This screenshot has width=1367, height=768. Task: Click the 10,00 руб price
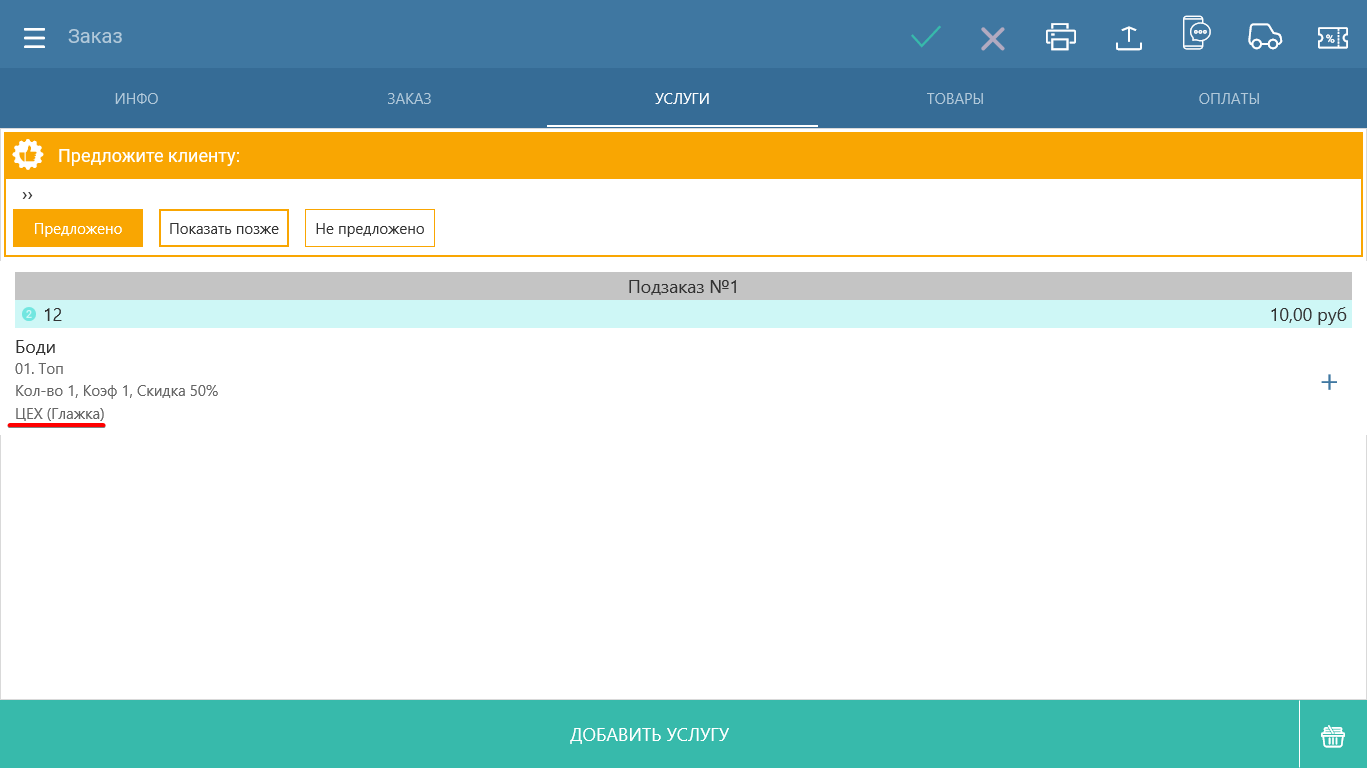pos(1308,315)
